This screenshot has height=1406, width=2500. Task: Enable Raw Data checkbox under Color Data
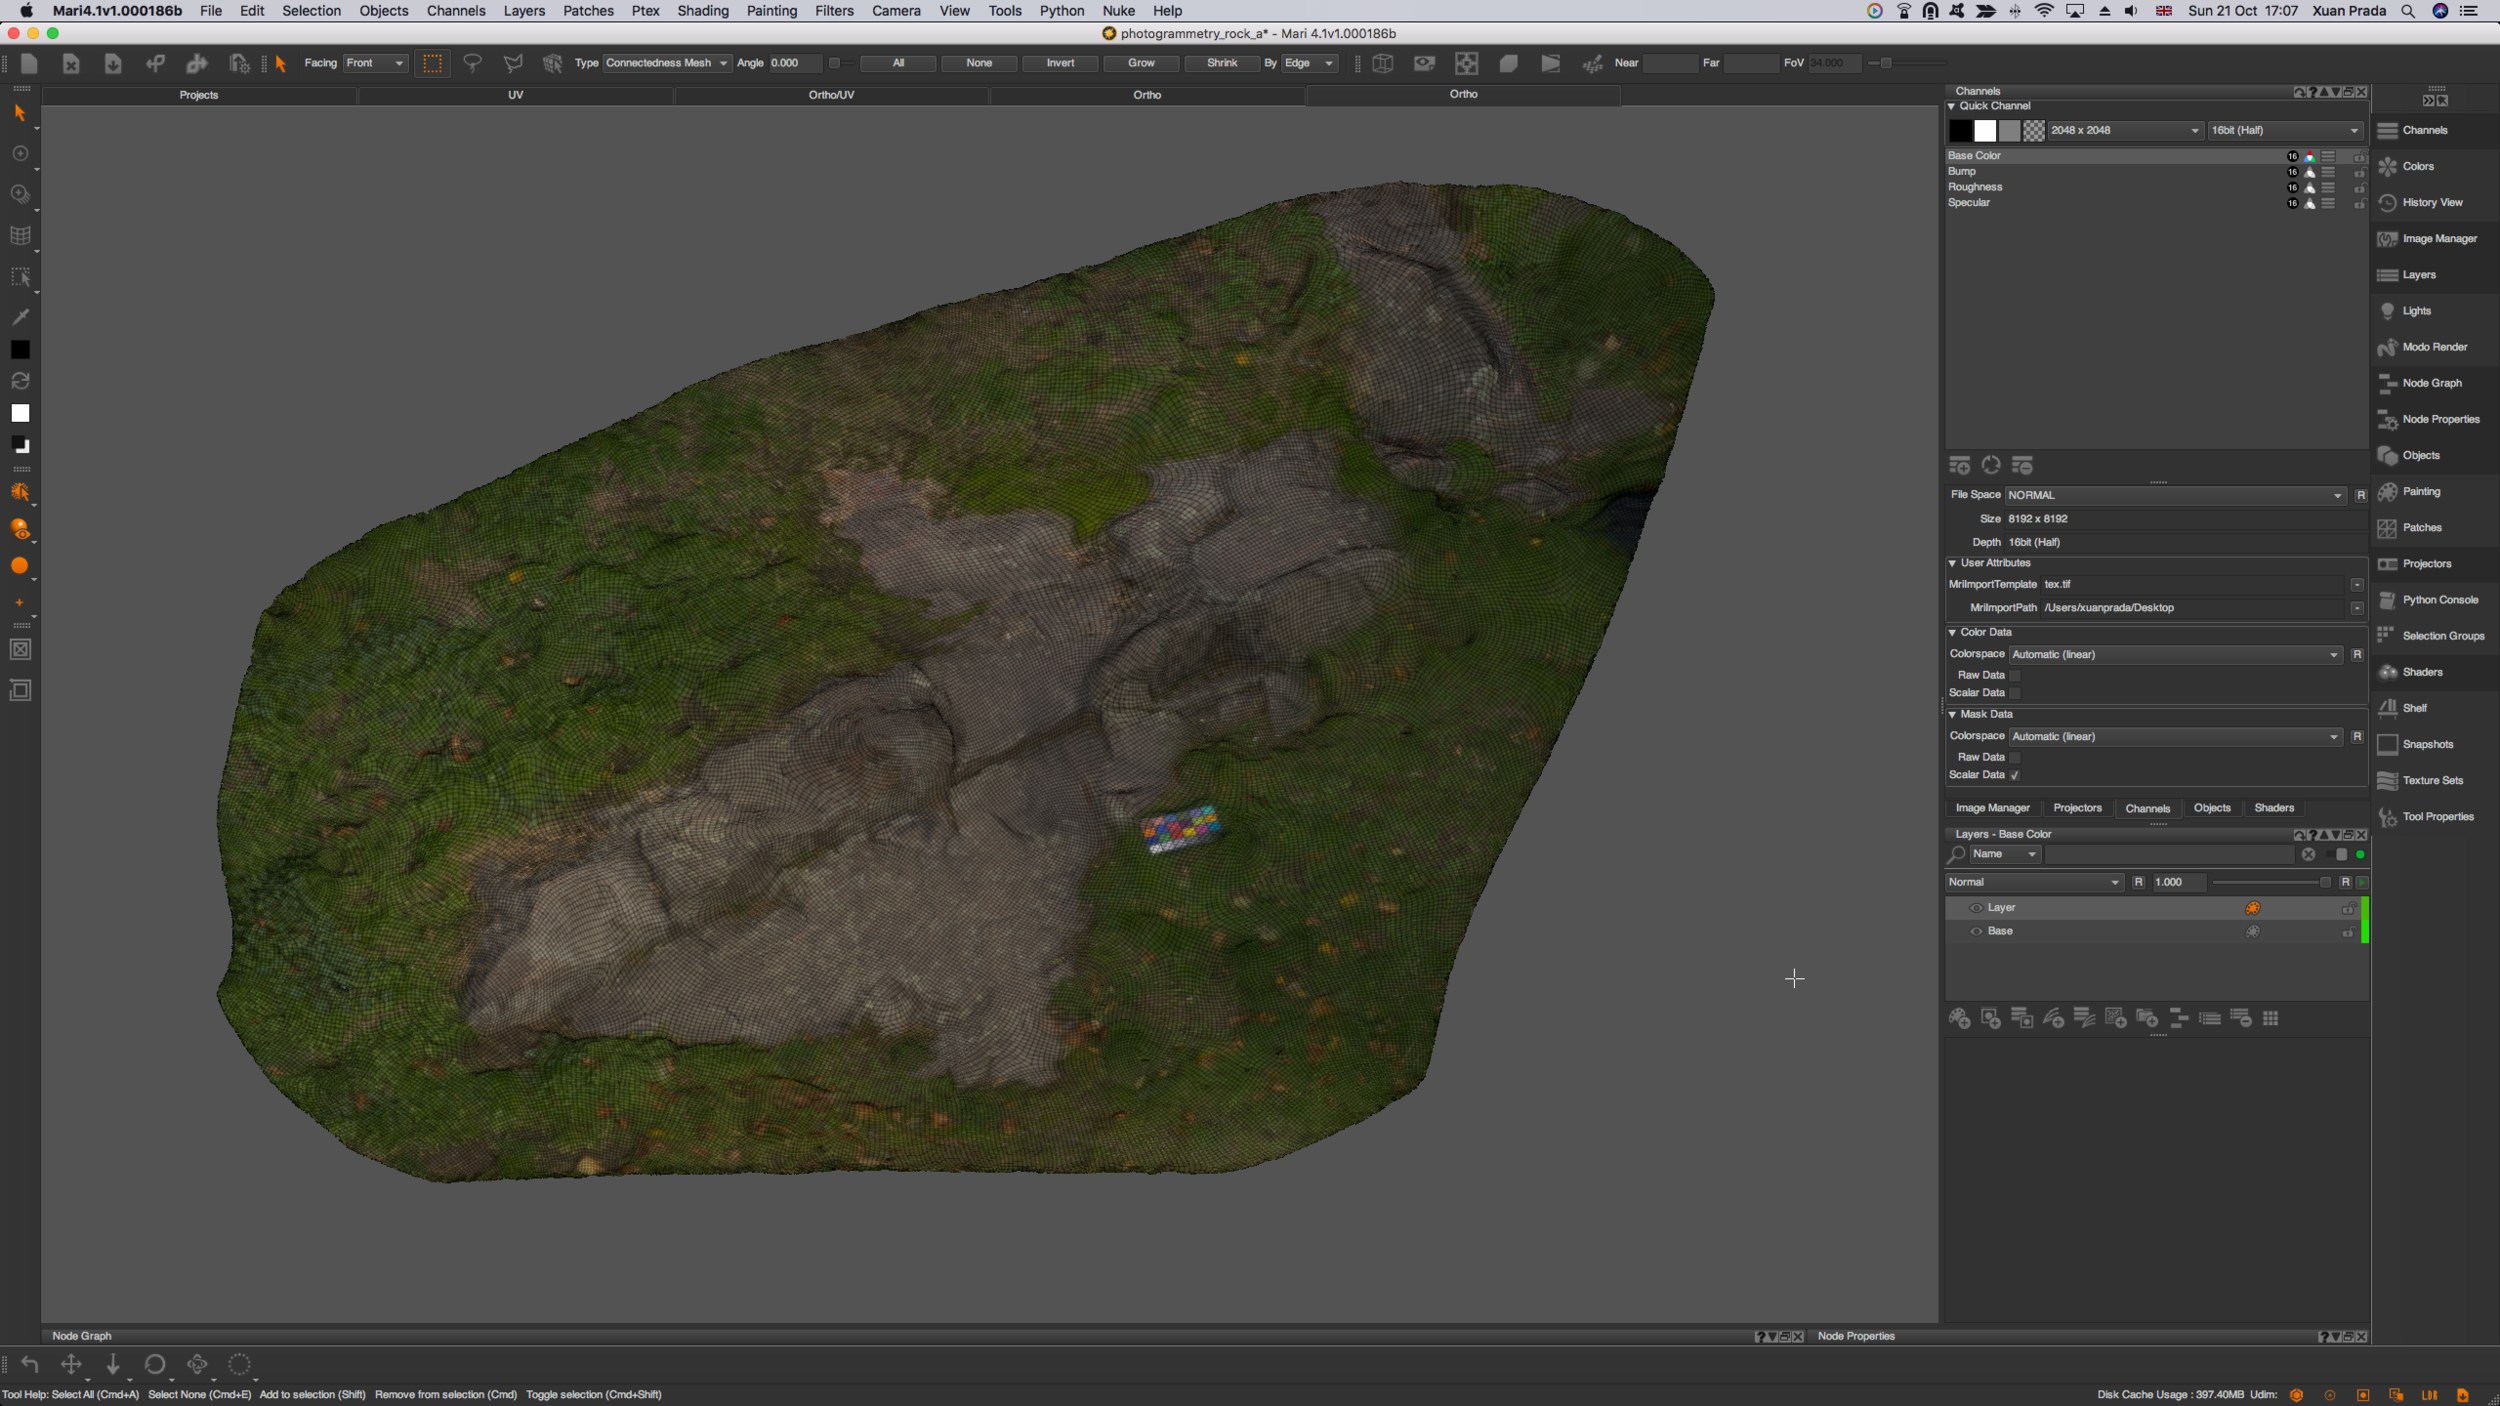pos(2015,675)
